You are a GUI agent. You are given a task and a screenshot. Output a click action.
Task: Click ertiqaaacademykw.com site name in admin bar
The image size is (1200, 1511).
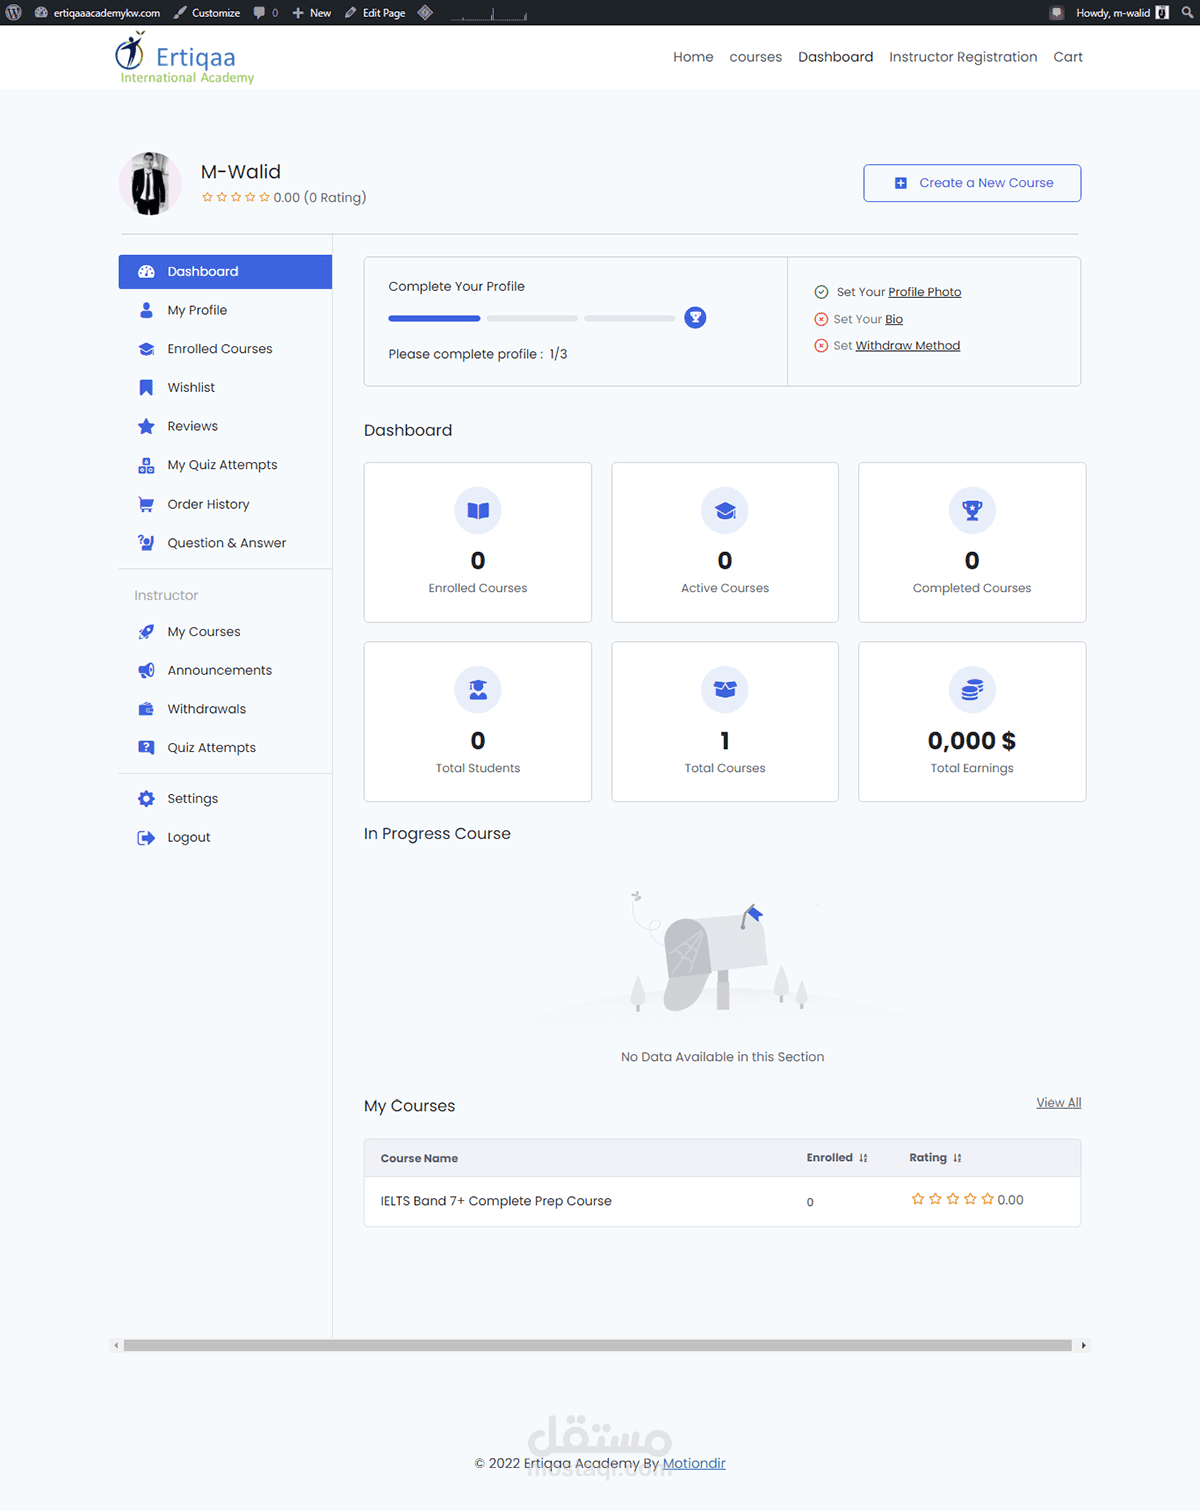coord(97,13)
